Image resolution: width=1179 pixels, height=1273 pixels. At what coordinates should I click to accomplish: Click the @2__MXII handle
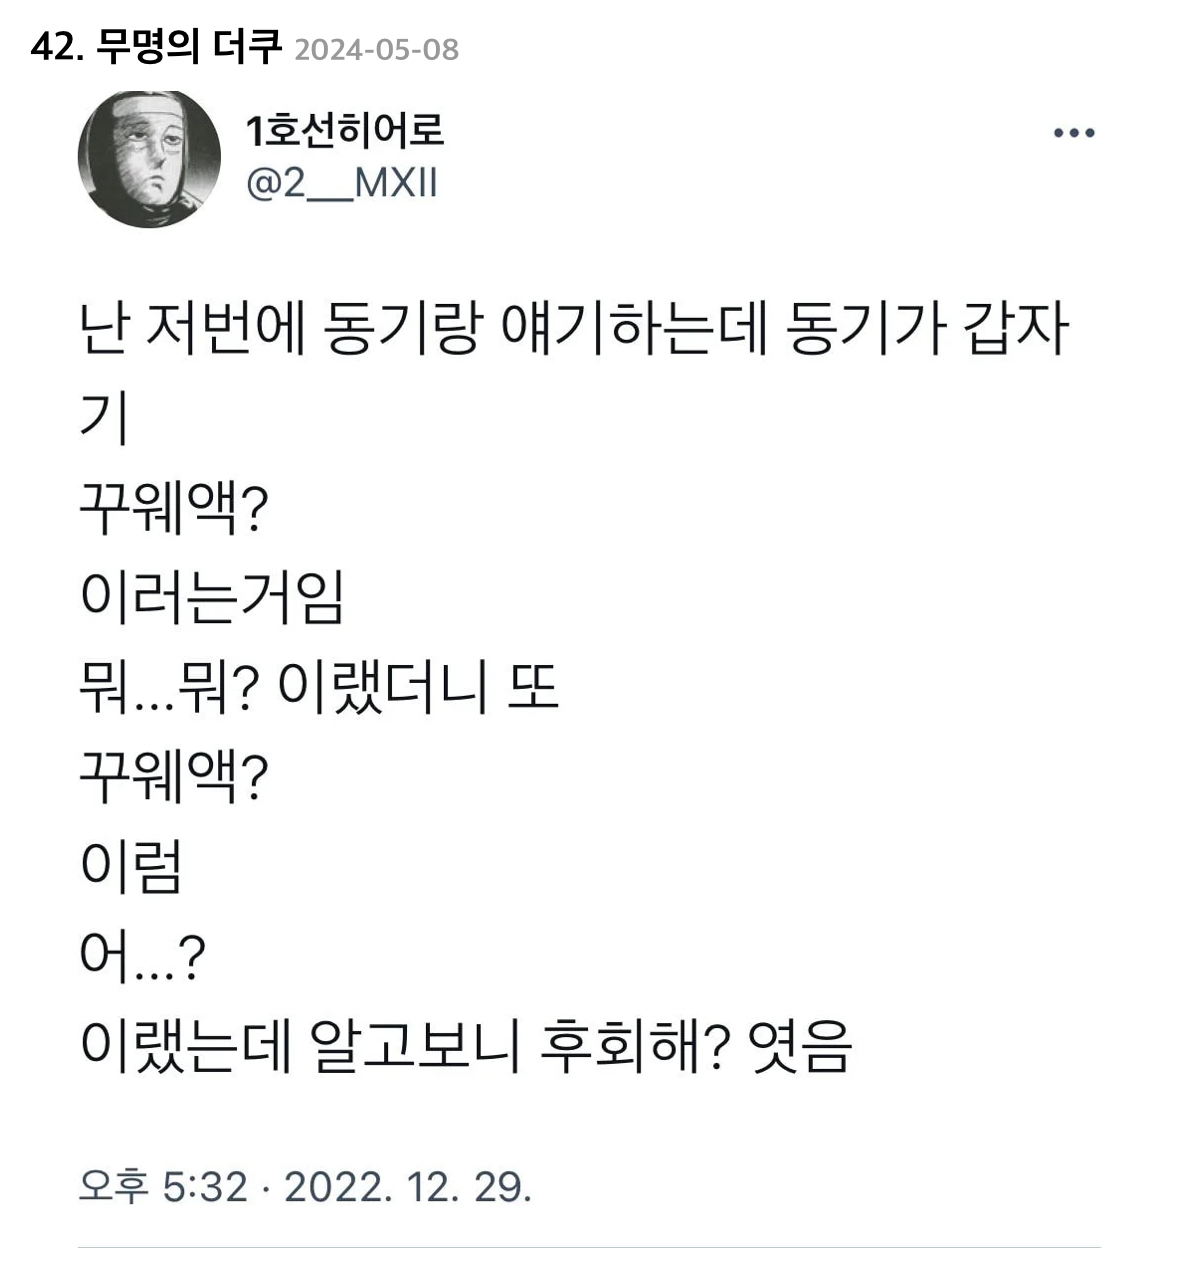[x=341, y=183]
